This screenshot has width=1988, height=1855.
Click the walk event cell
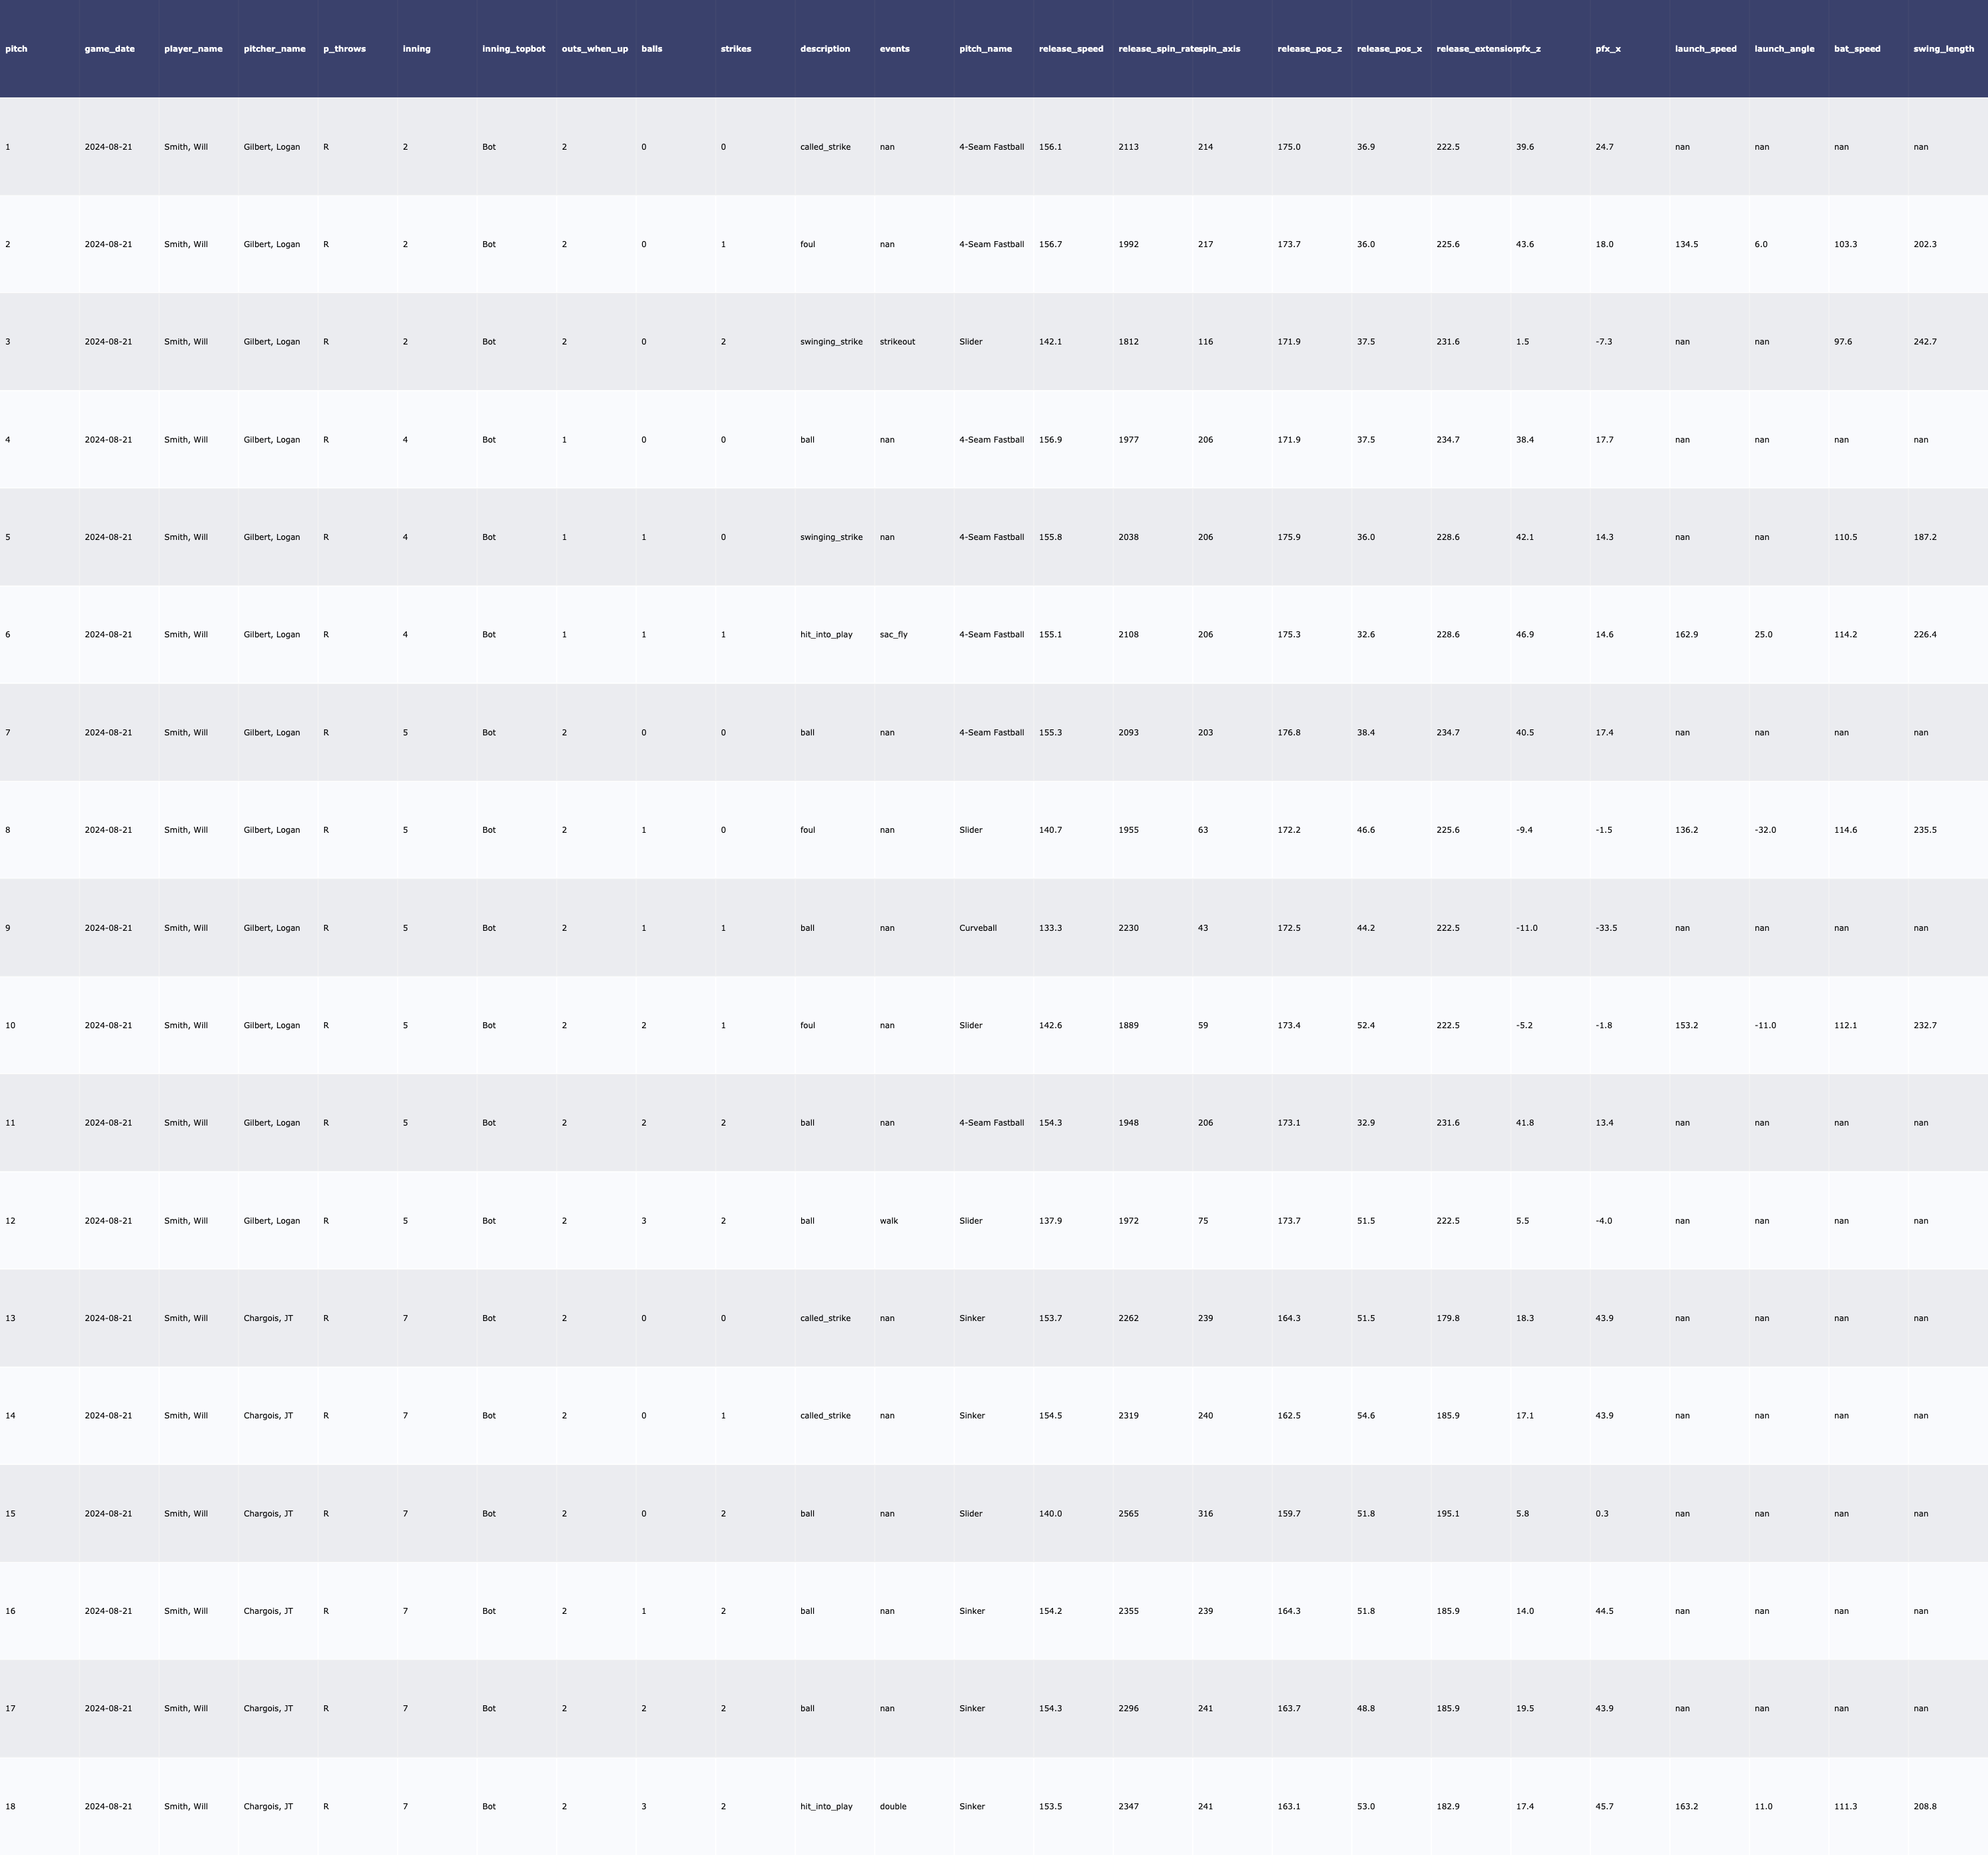pyautogui.click(x=888, y=1221)
